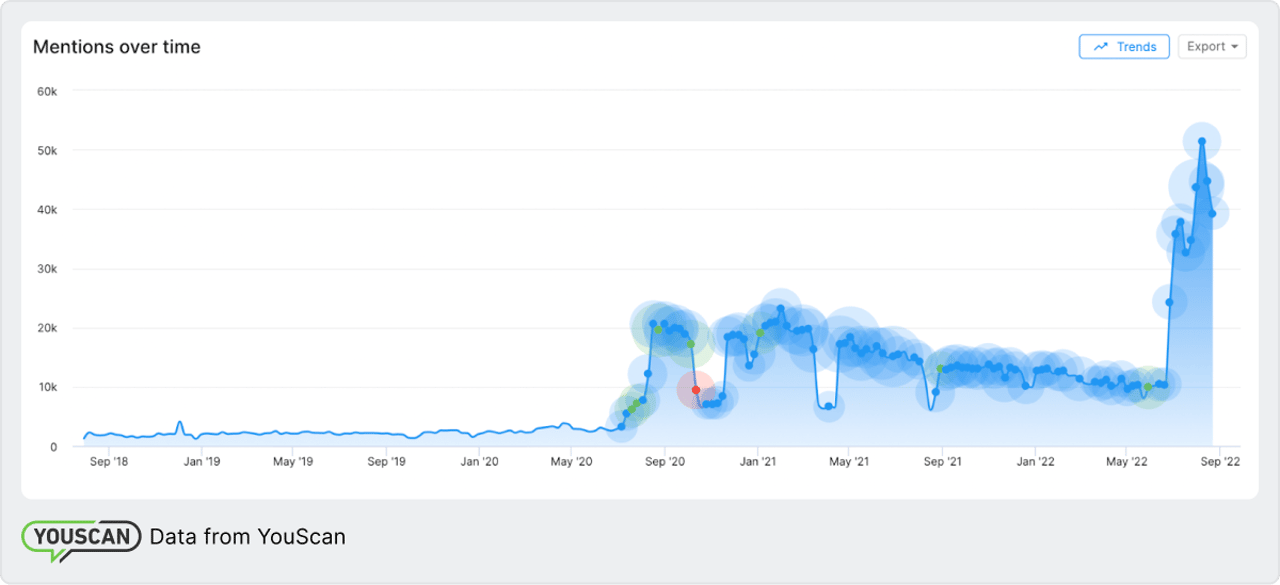Screen dimensions: 1280x585
Task: Click the Jan '20 x-axis label
Action: click(479, 462)
